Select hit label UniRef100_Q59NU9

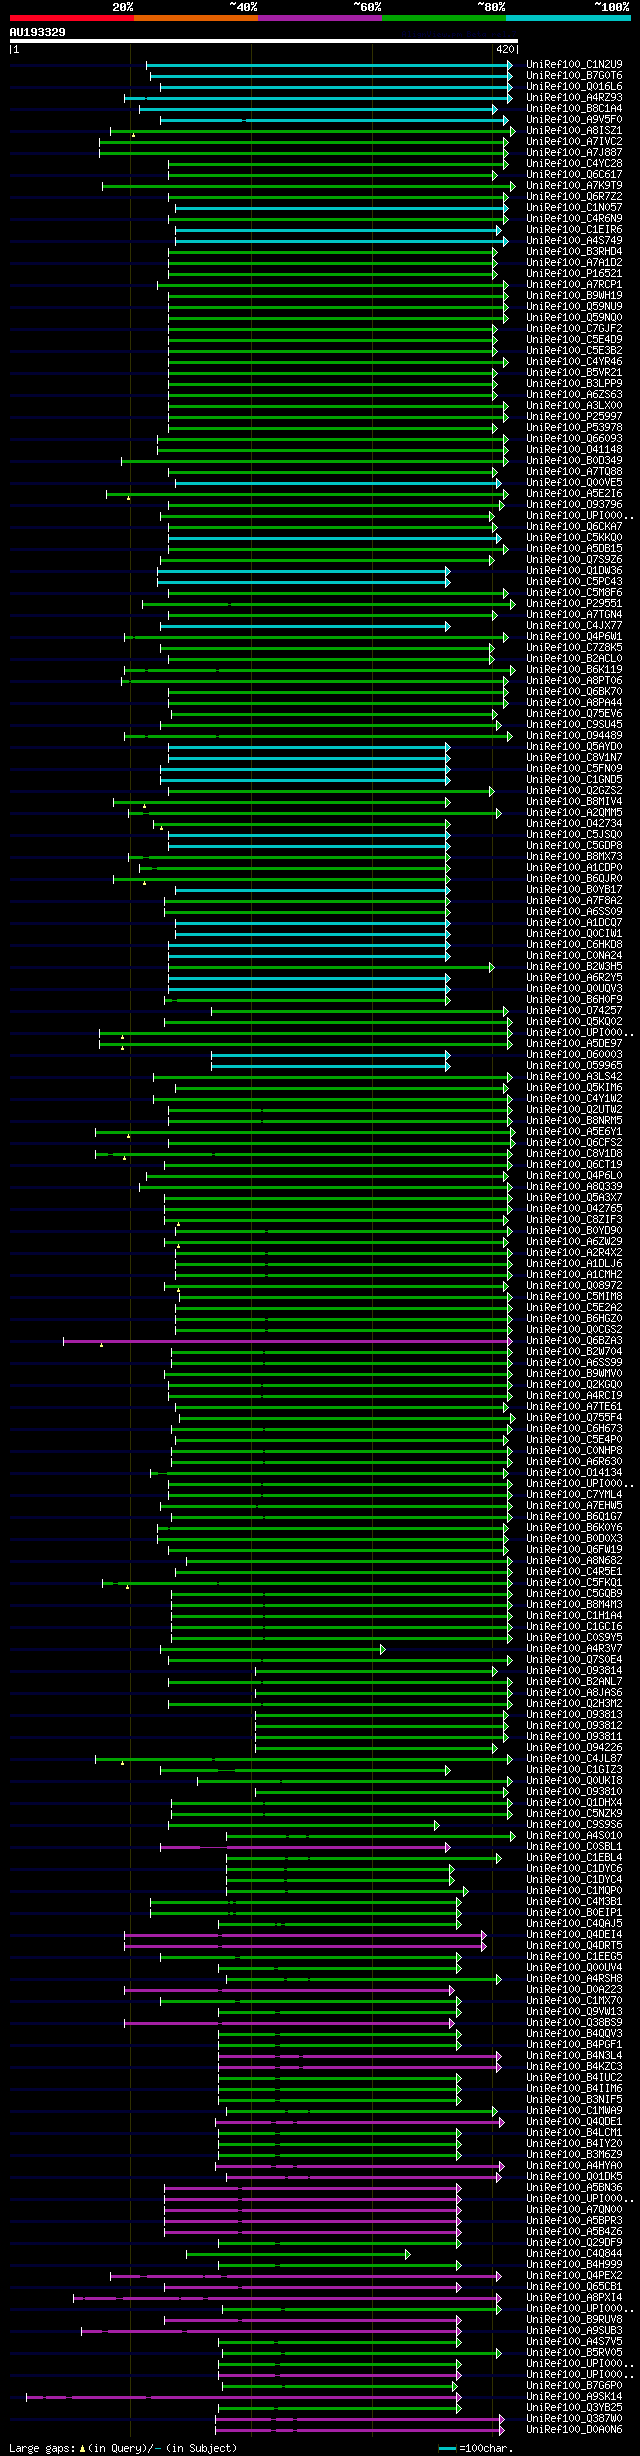(574, 307)
